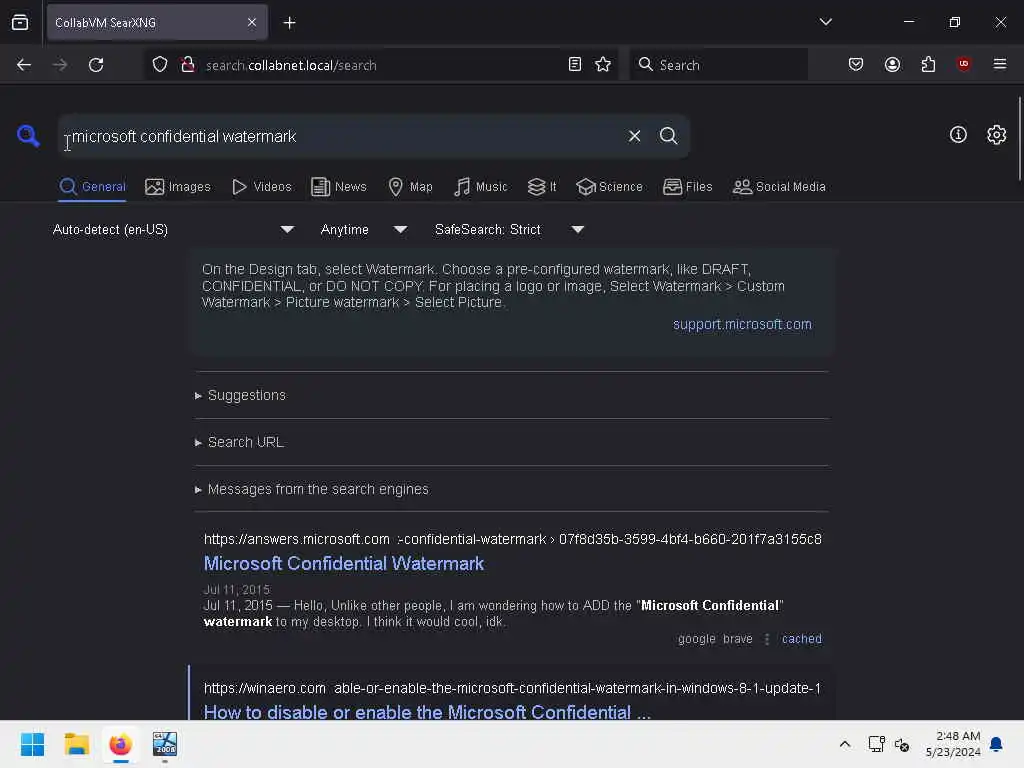The width and height of the screenshot is (1024, 768).
Task: Open SafeSearch Strict dropdown
Action: 509,230
